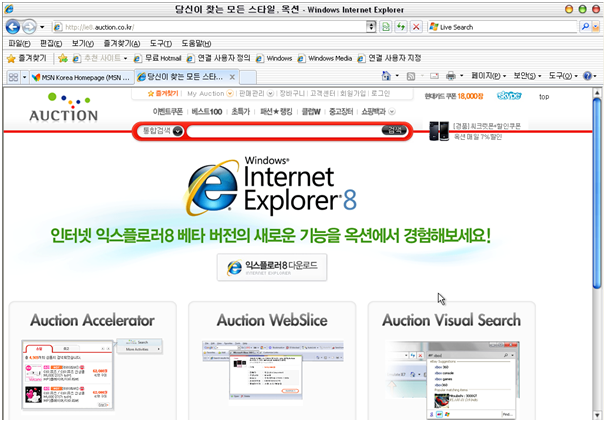Open the Windows favorites bar link
606x422 pixels.
point(274,58)
